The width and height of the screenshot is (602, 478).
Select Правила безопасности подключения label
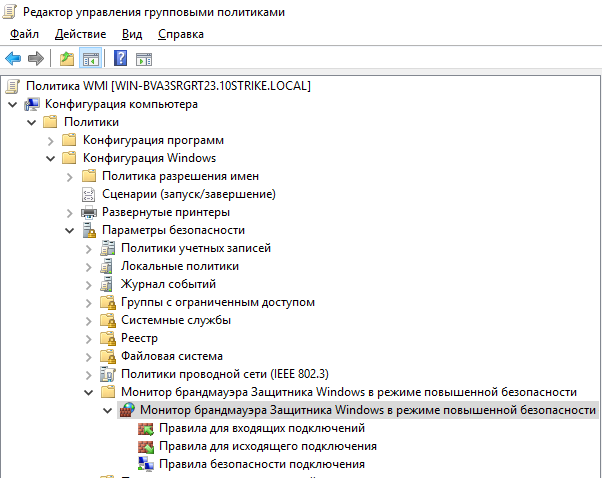point(262,464)
